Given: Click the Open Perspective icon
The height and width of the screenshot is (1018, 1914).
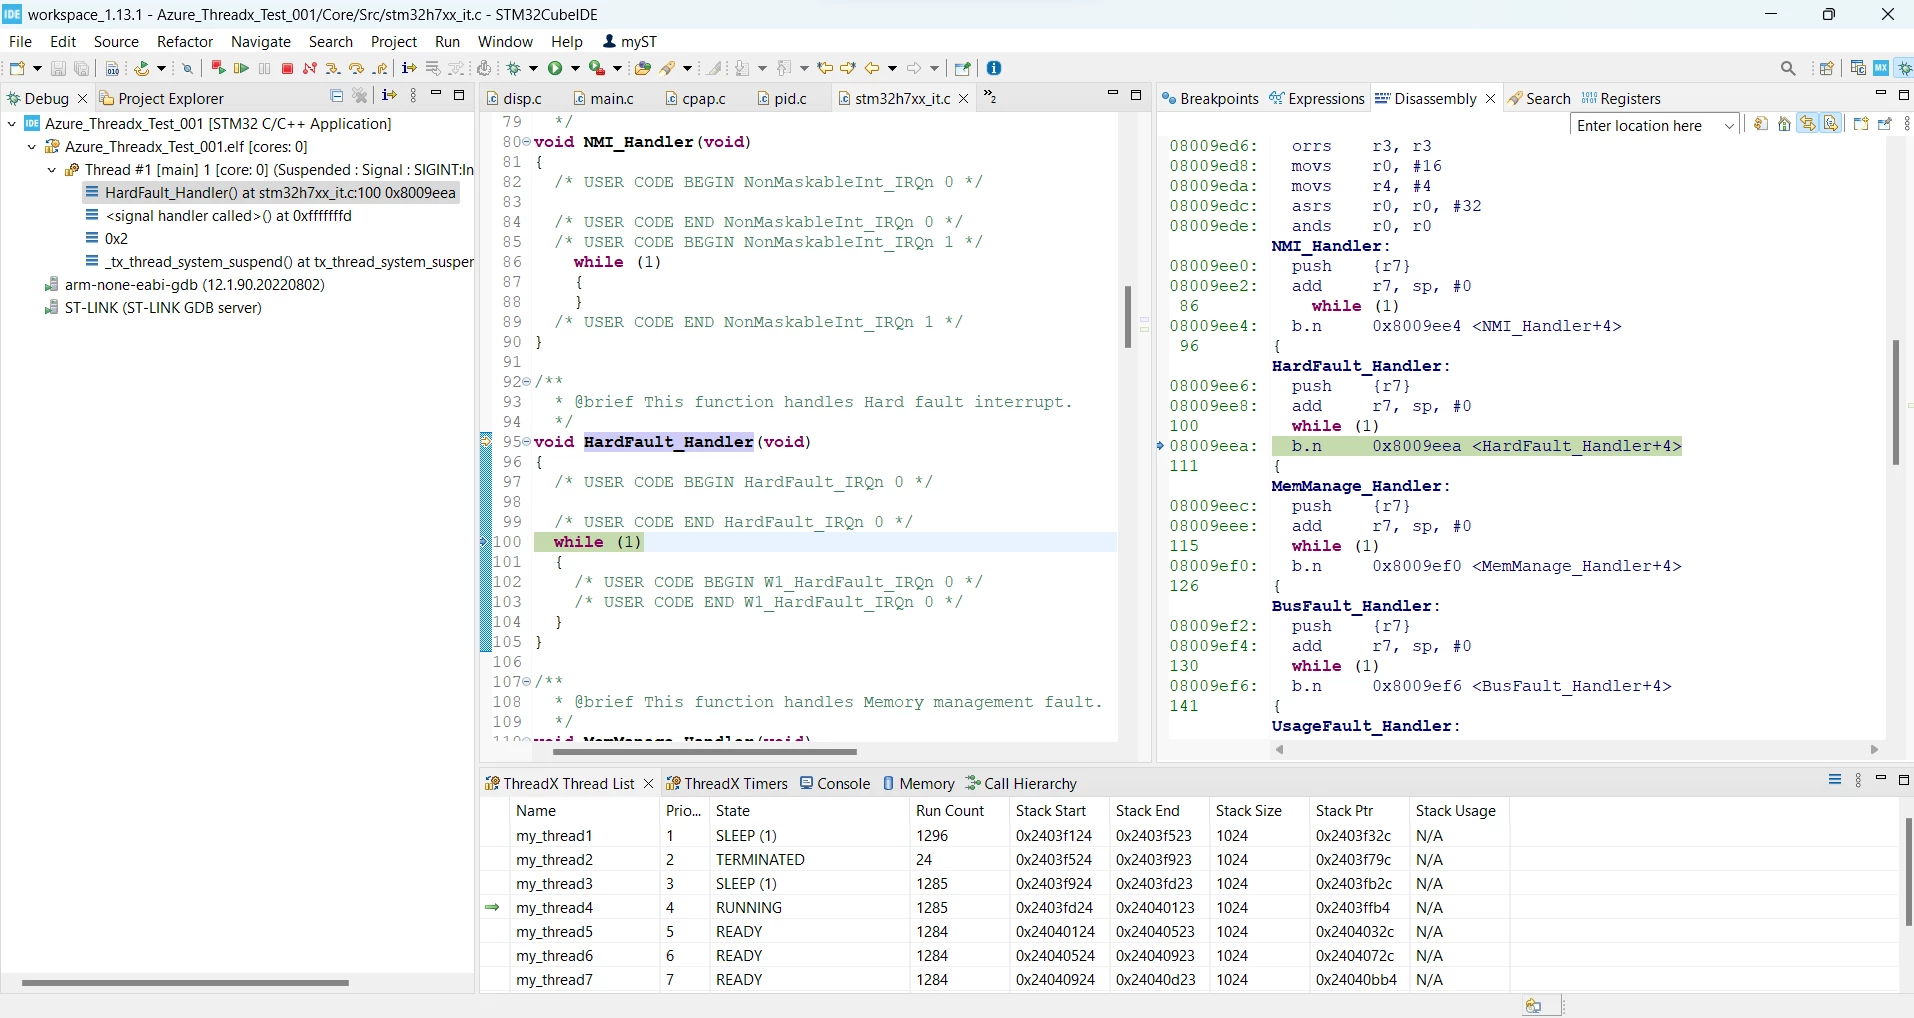Looking at the screenshot, I should (1826, 68).
